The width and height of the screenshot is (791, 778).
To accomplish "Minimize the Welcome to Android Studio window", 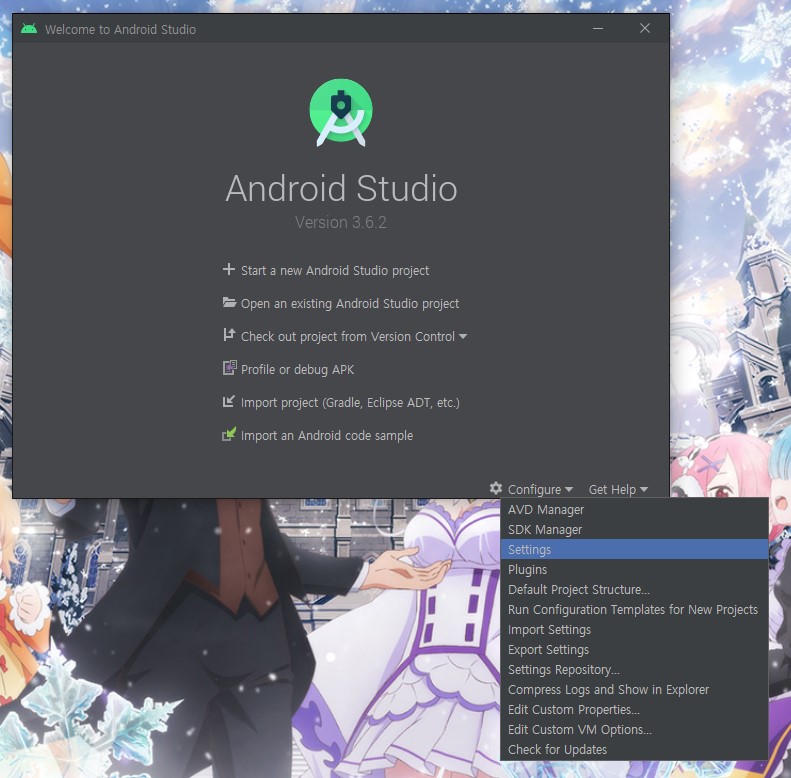I will [x=598, y=29].
